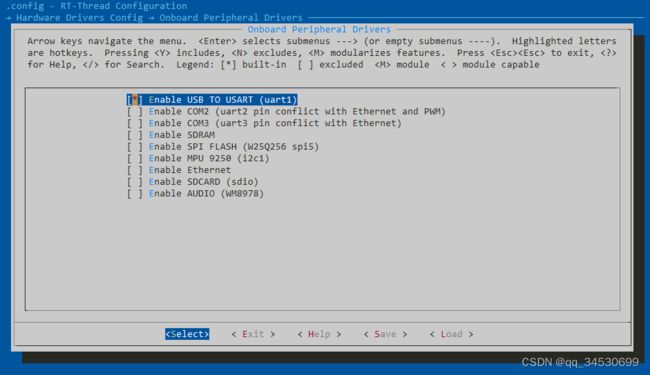This screenshot has height=375, width=650.
Task: Check the Enable Ethernet box
Action: click(135, 170)
